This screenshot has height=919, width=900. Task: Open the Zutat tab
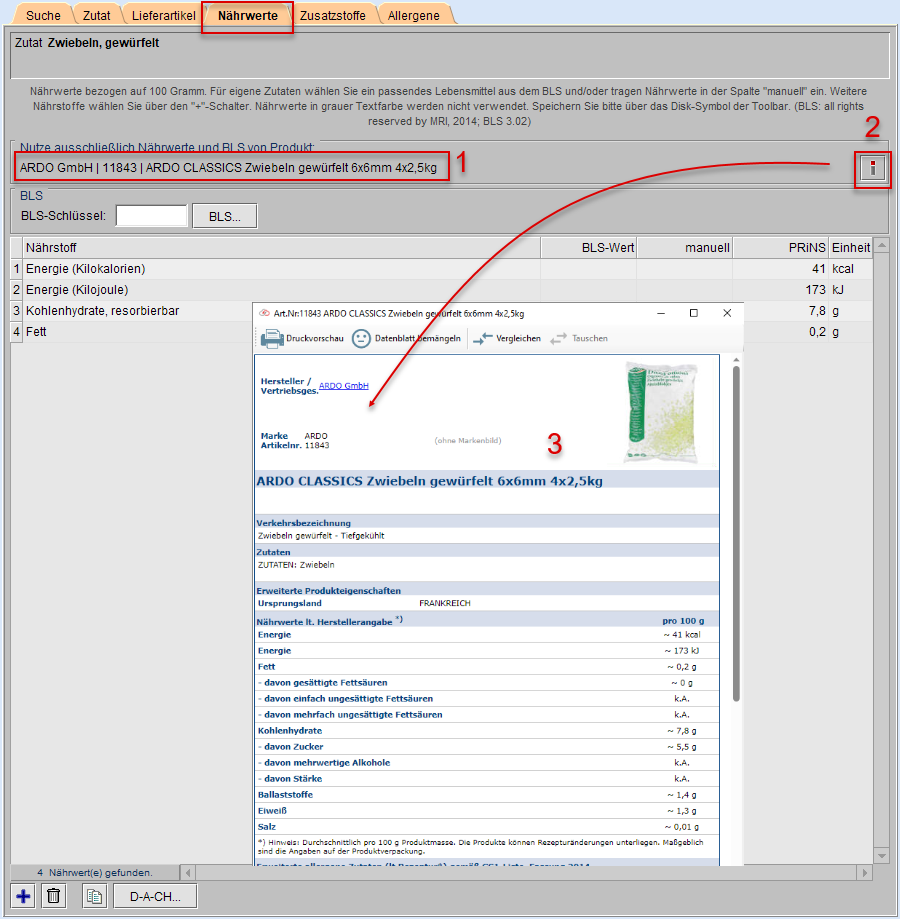pyautogui.click(x=97, y=15)
